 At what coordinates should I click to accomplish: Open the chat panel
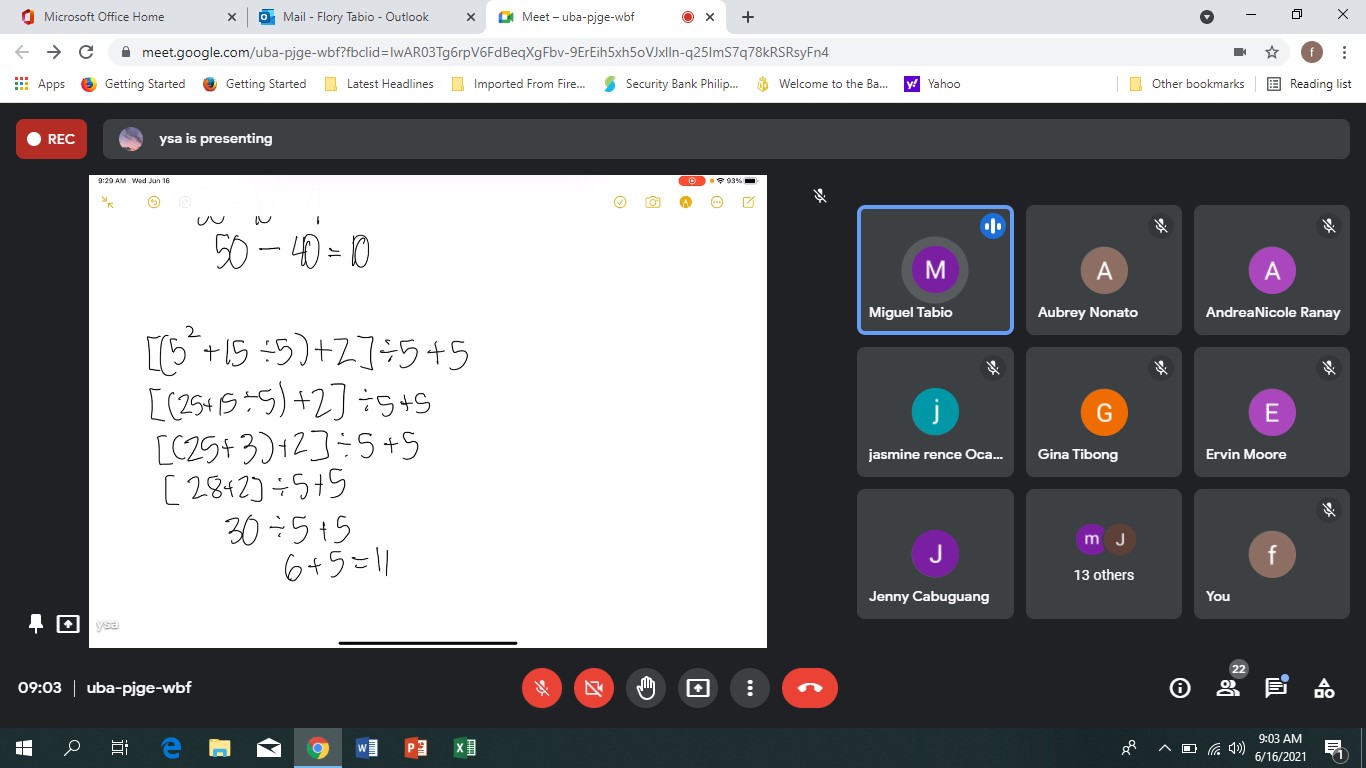coord(1275,688)
